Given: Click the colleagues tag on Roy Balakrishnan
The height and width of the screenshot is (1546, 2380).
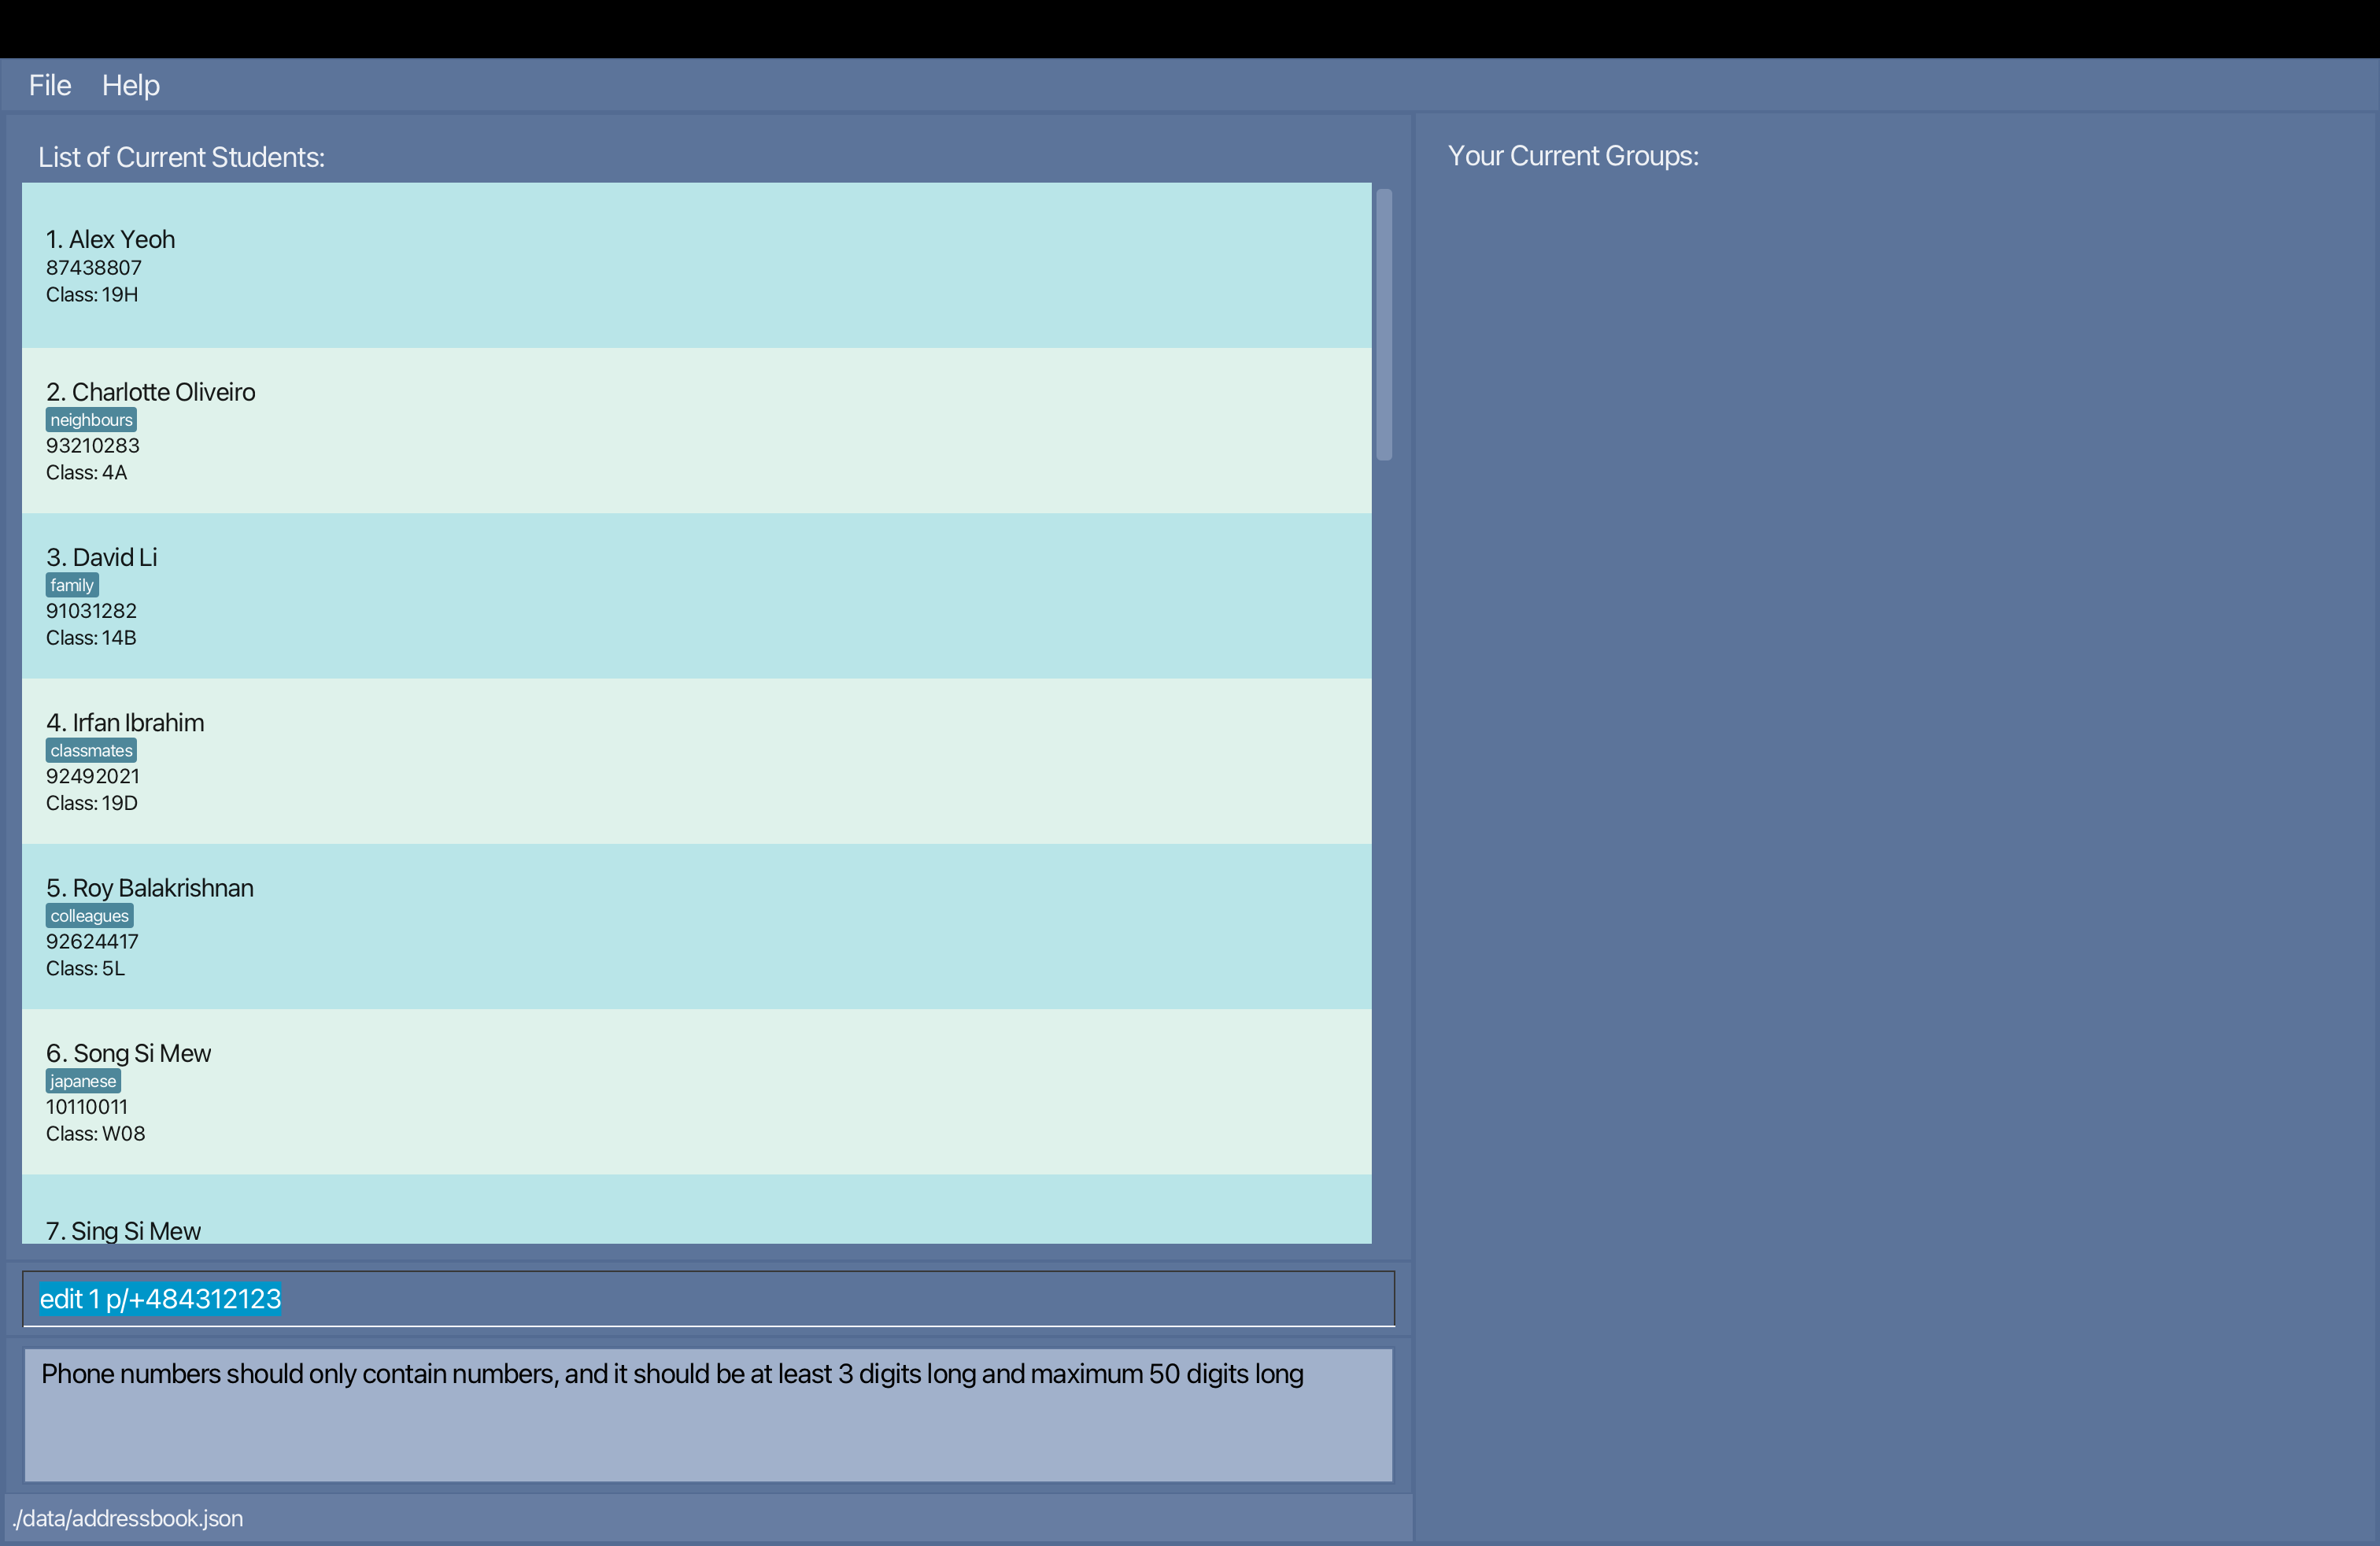Looking at the screenshot, I should tap(89, 916).
